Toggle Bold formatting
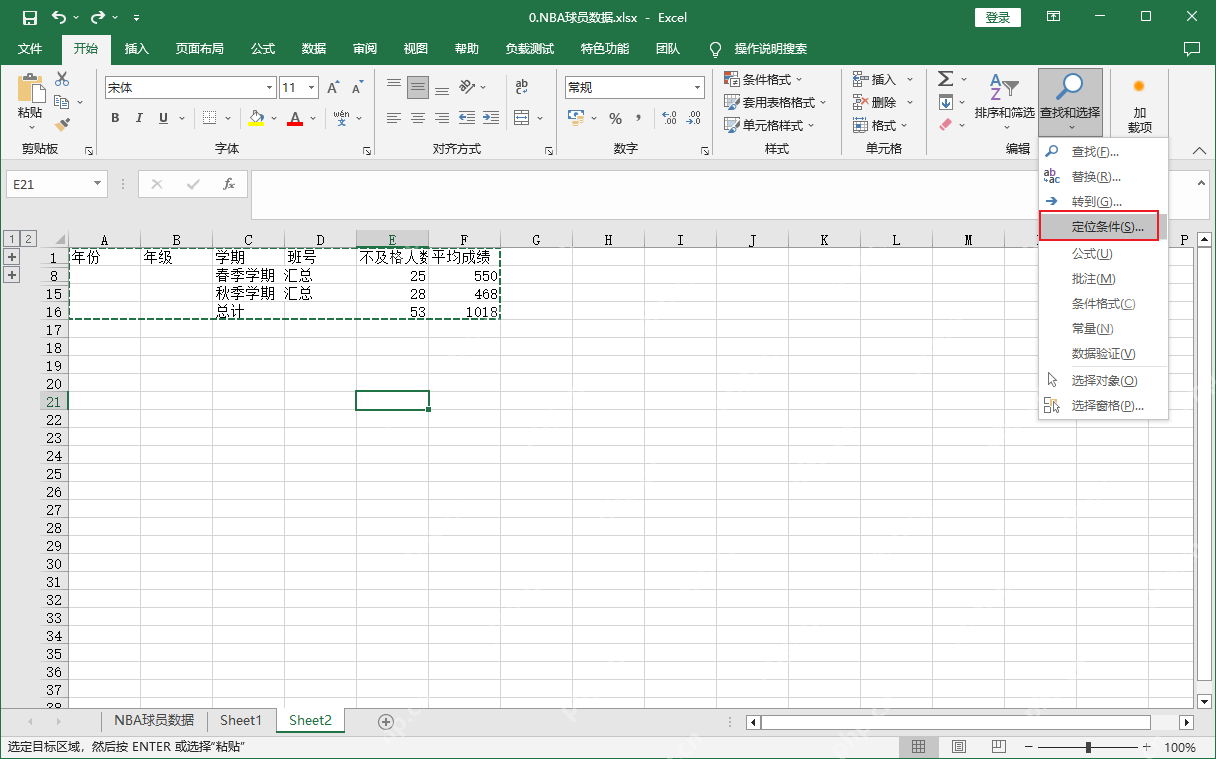 [115, 118]
